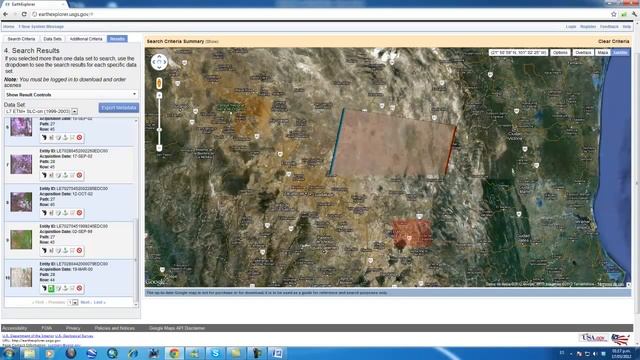Go to Next results page
This screenshot has width=640, height=360.
pyautogui.click(x=85, y=302)
